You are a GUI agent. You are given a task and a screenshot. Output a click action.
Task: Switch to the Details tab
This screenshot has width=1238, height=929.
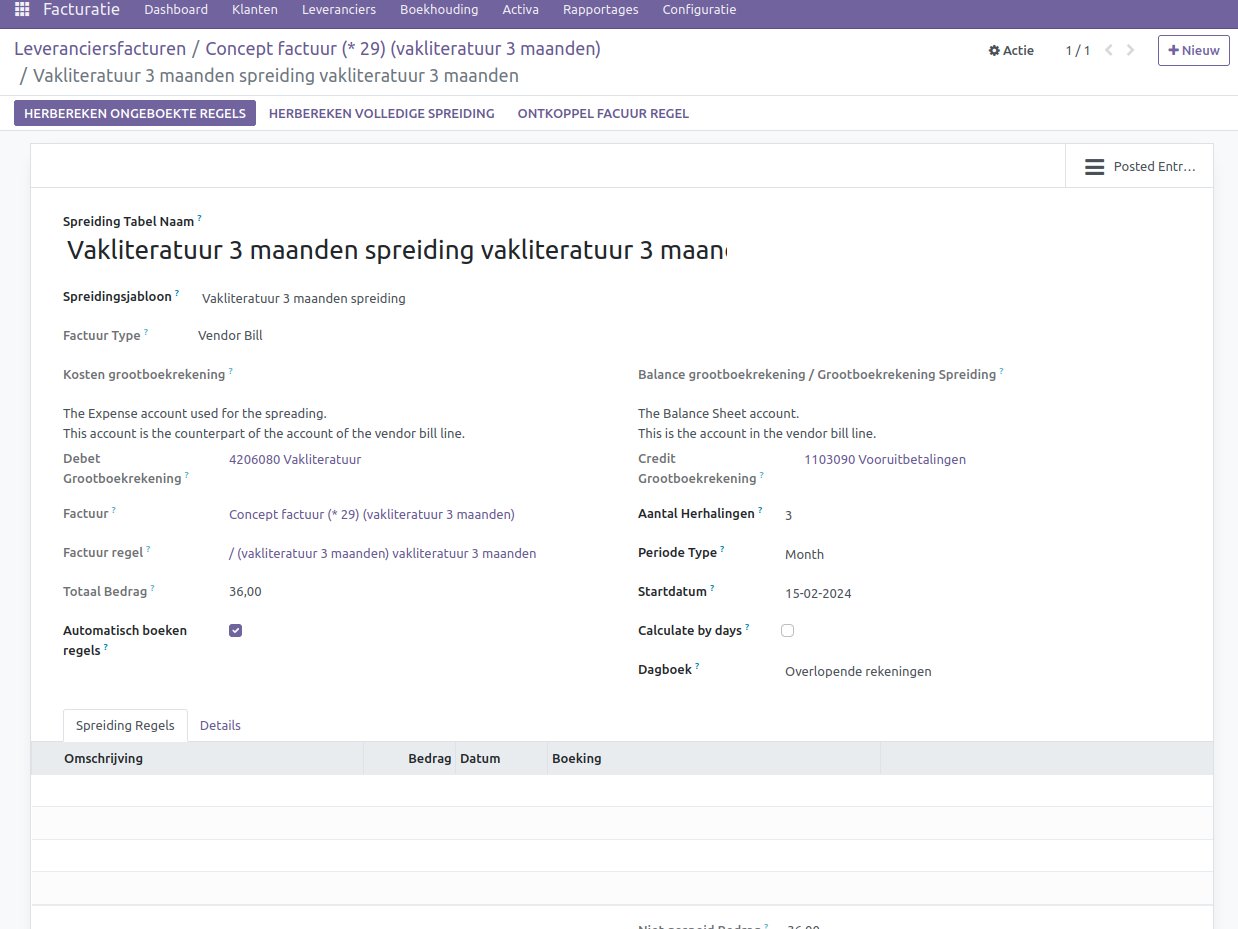coord(220,726)
